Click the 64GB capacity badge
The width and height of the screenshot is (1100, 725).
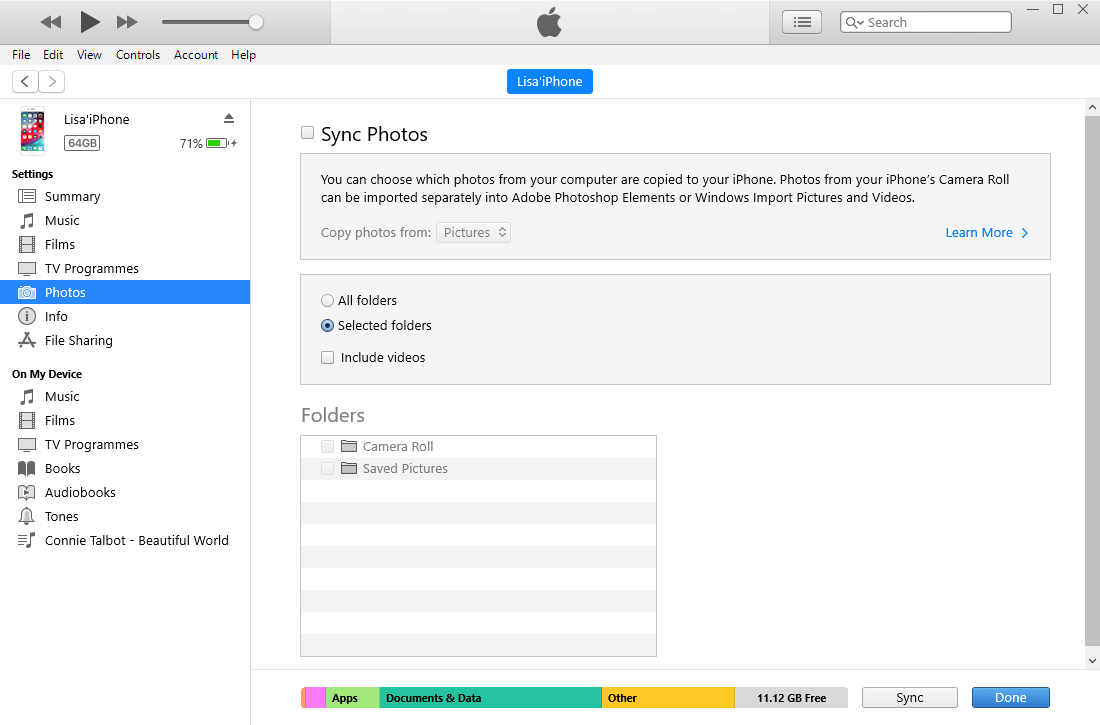[x=82, y=143]
